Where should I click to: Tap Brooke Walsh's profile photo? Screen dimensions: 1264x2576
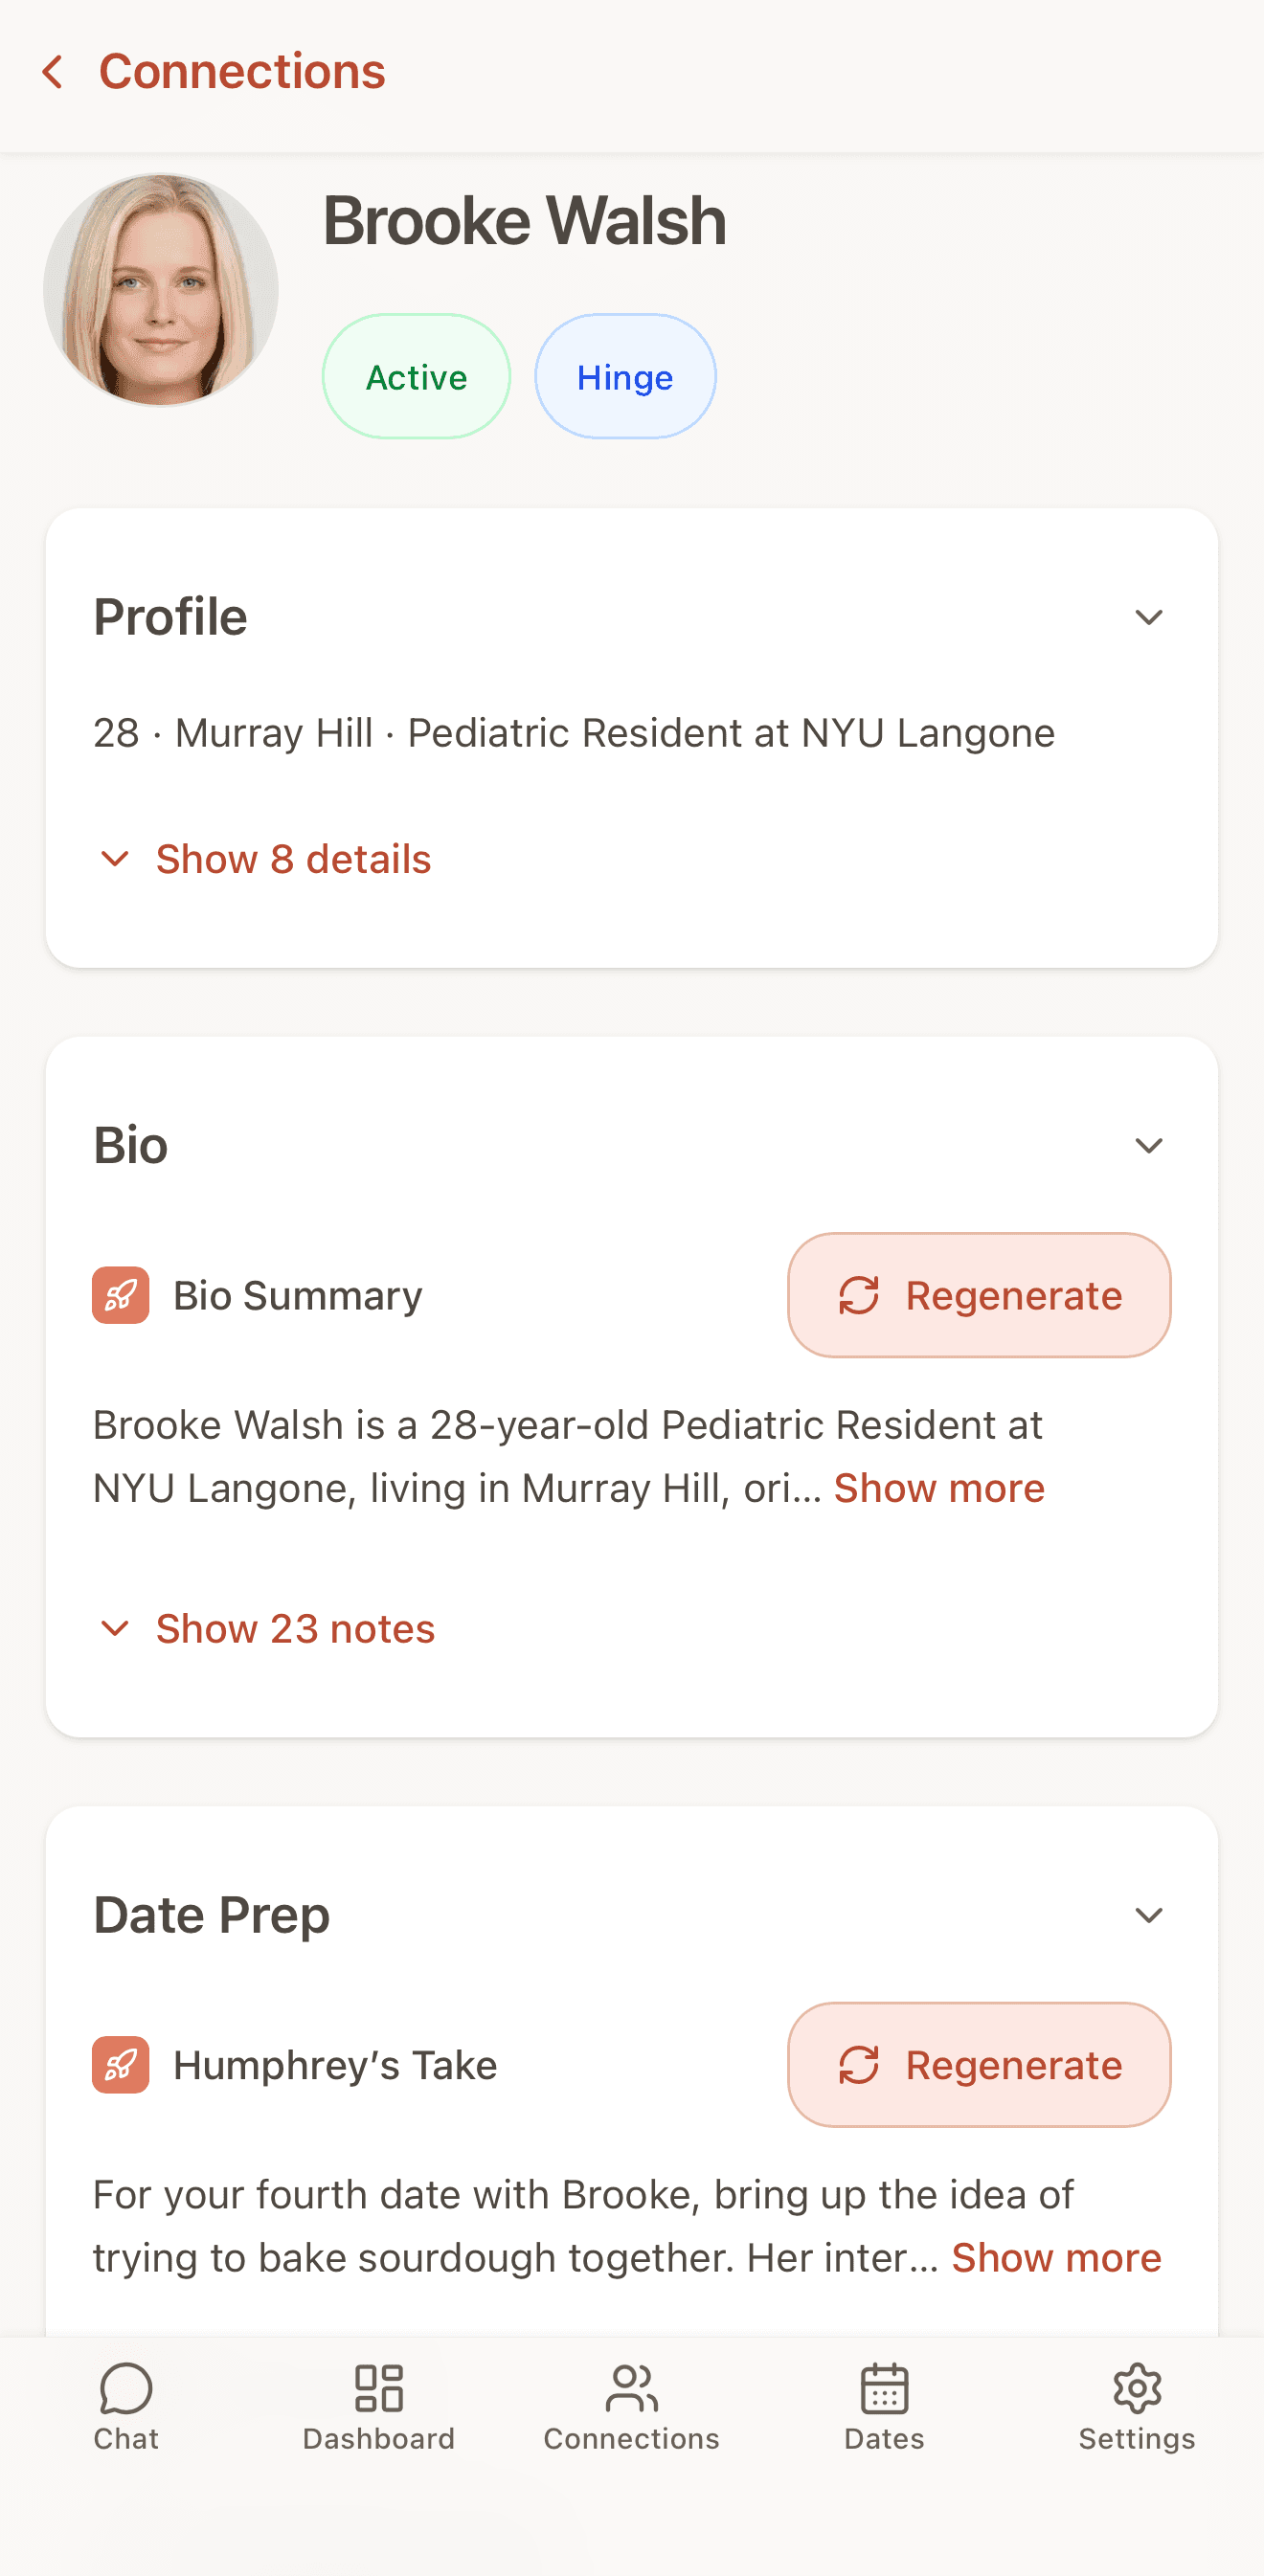point(161,290)
